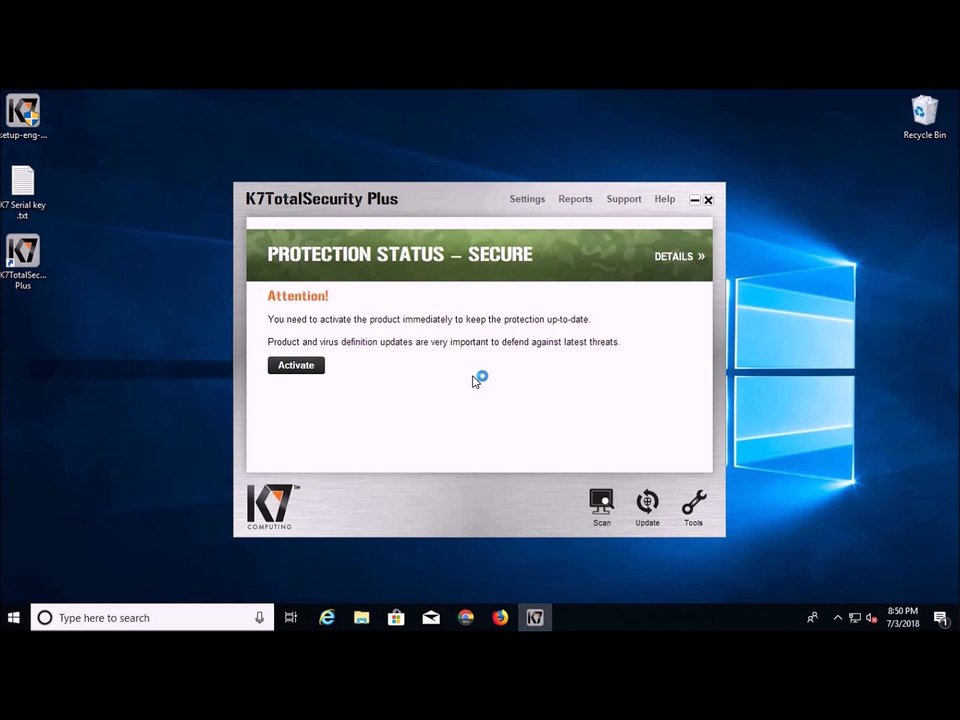This screenshot has height=720, width=960.
Task: Open protection status DETAILS
Action: pos(679,257)
